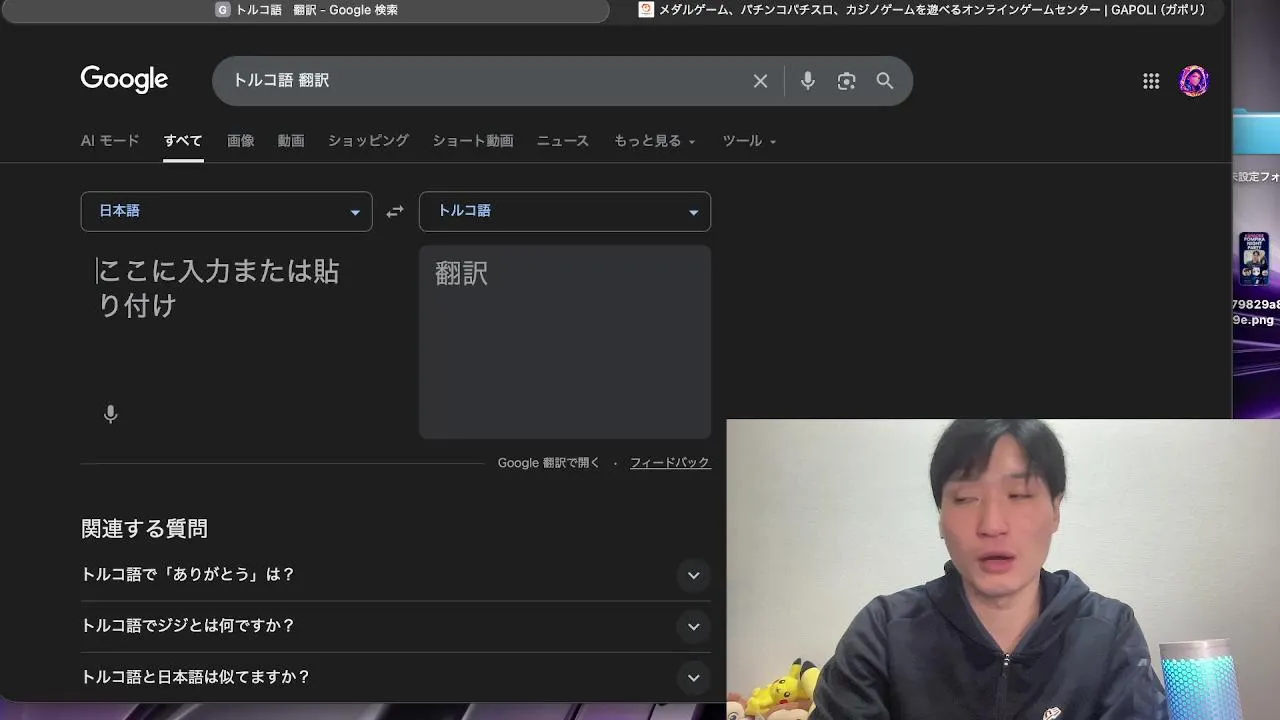Expand トルコ語で「ありがとう」は？ question
Image resolution: width=1280 pixels, height=720 pixels.
coord(395,575)
